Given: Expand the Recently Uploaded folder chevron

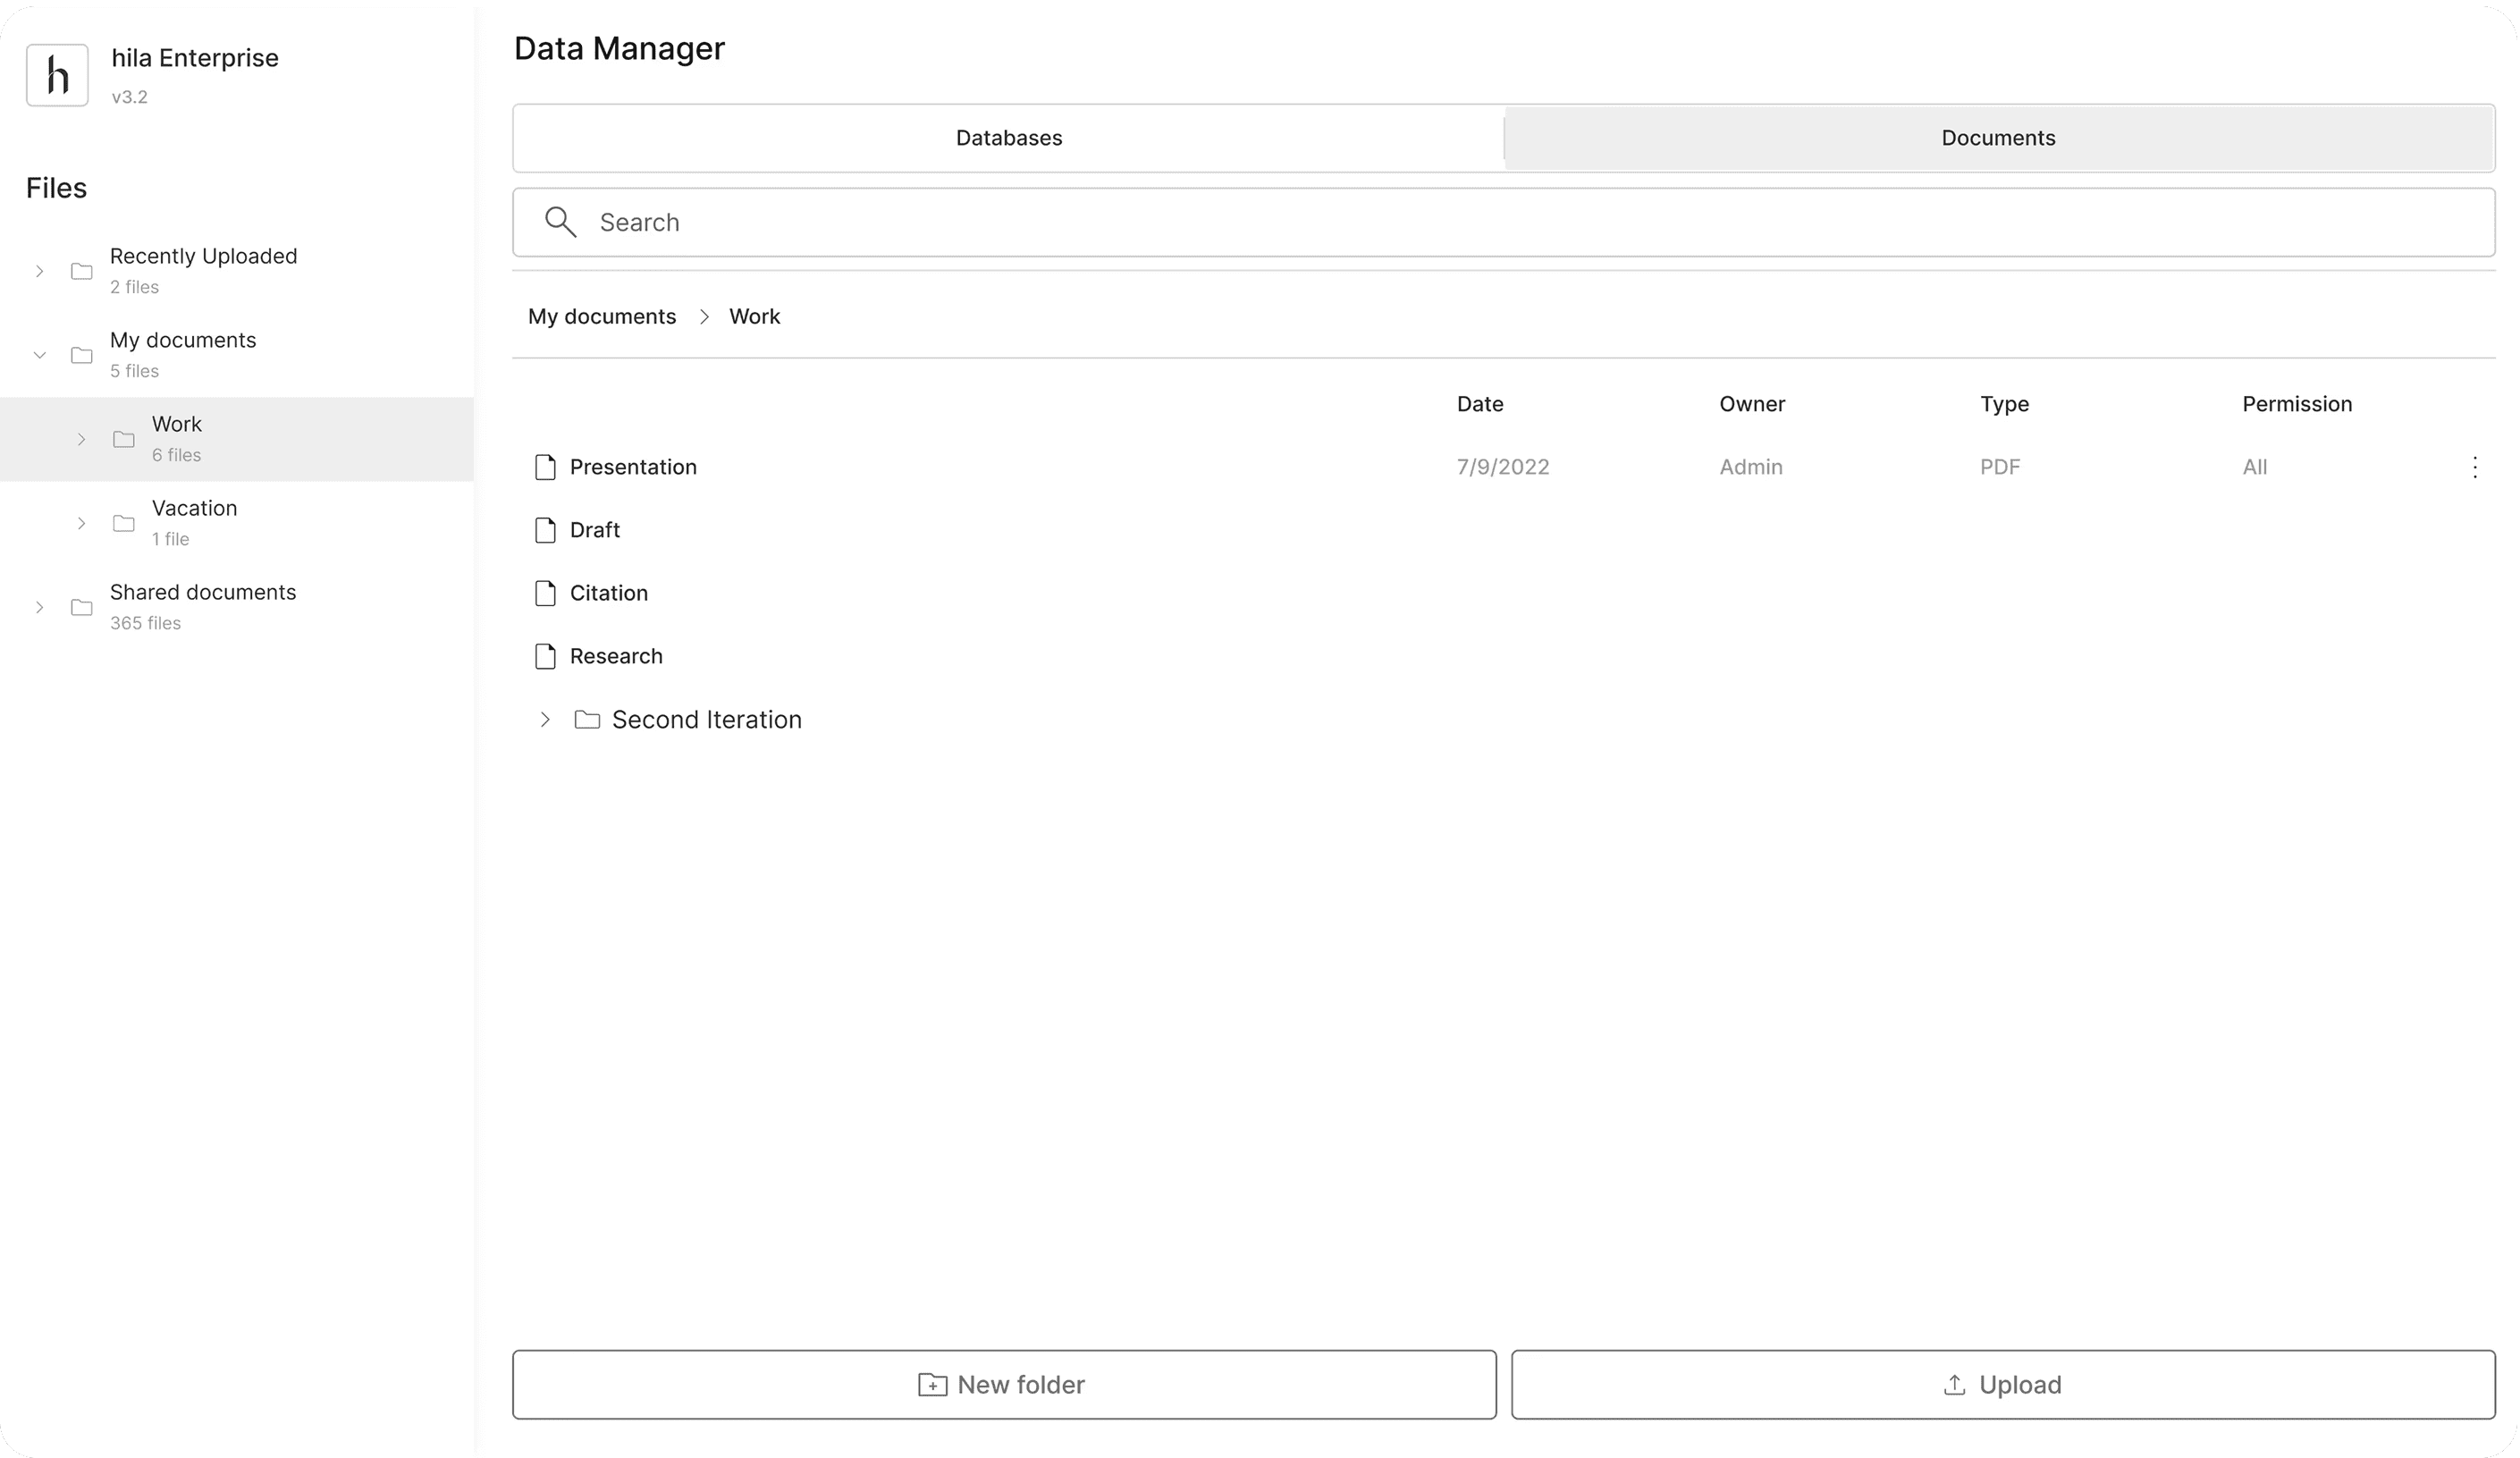Looking at the screenshot, I should point(40,271).
